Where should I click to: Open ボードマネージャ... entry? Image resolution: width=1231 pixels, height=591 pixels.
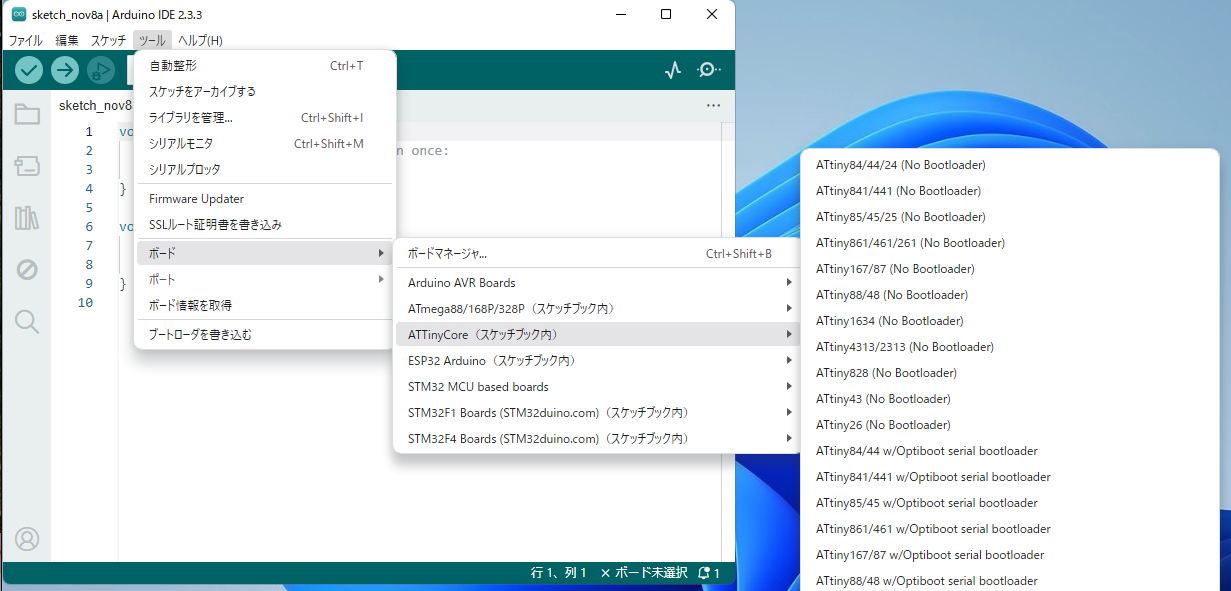click(597, 254)
